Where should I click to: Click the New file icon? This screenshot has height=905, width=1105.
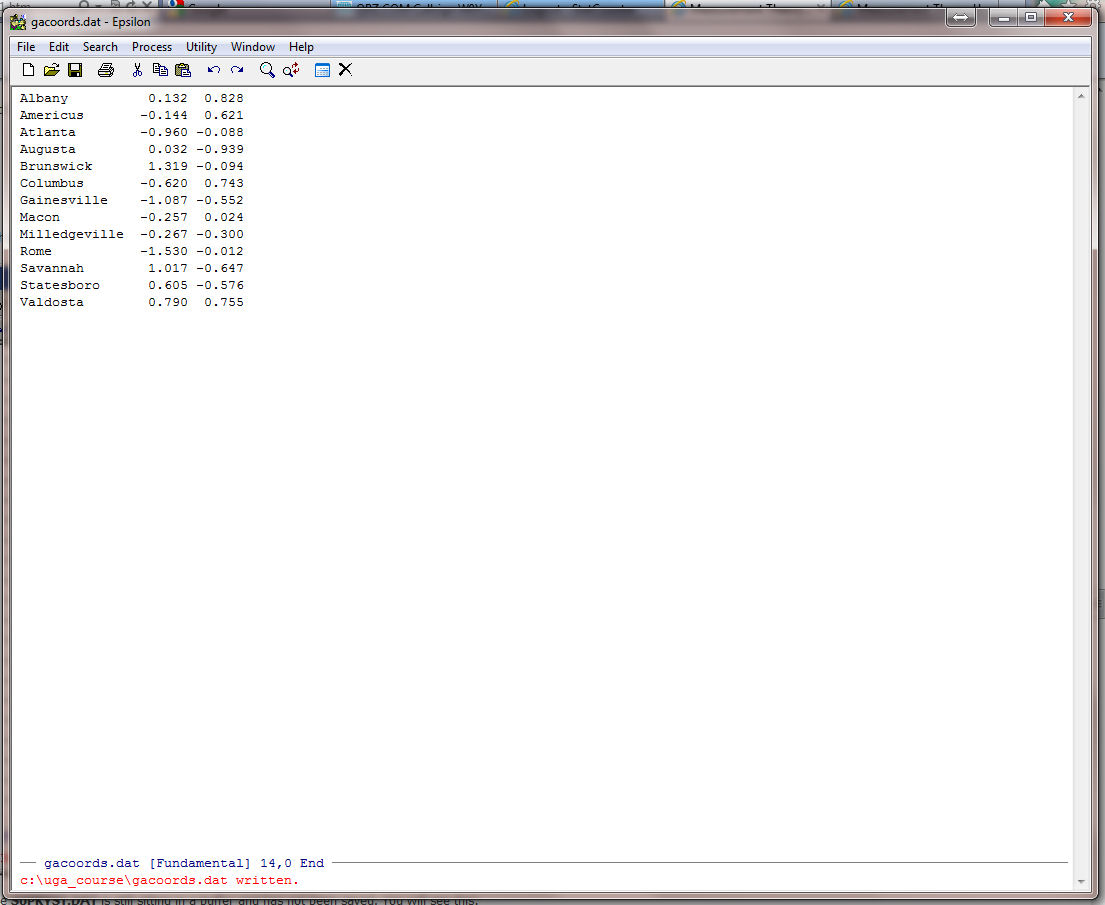(28, 70)
